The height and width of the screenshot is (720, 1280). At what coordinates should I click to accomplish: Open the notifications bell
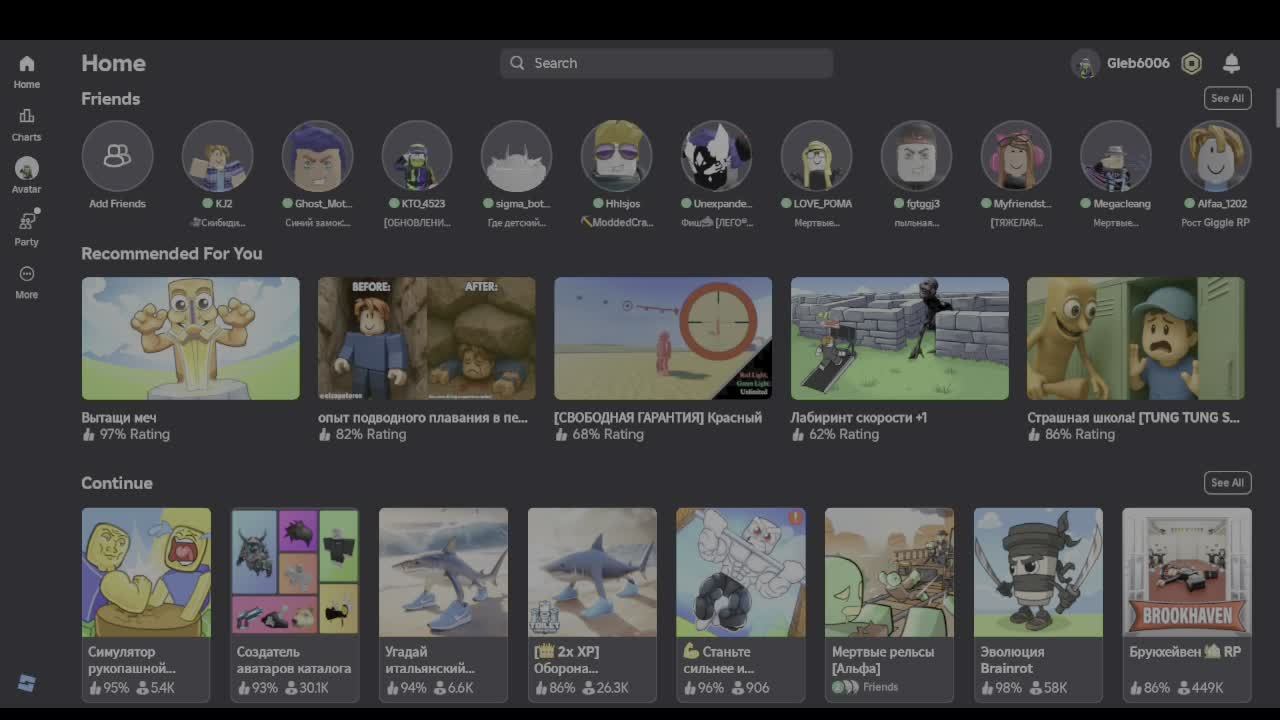pos(1231,64)
